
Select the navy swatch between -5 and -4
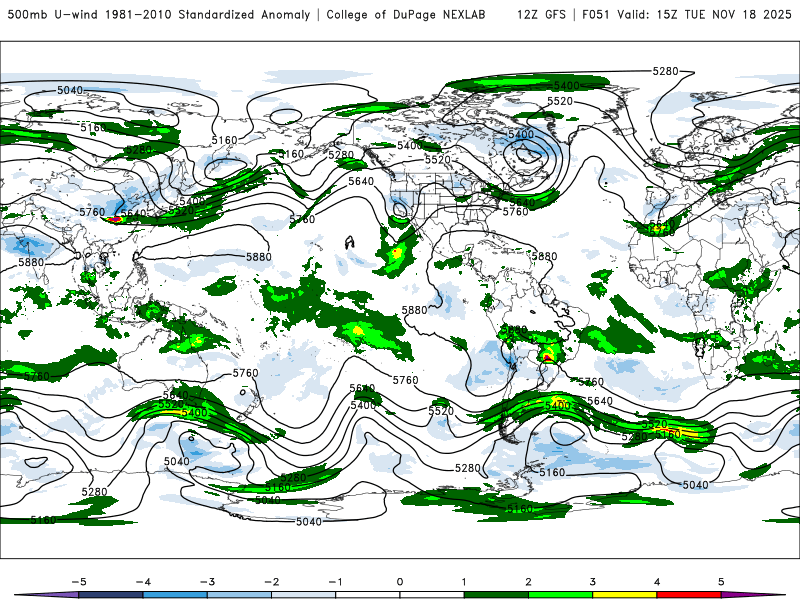tap(111, 595)
